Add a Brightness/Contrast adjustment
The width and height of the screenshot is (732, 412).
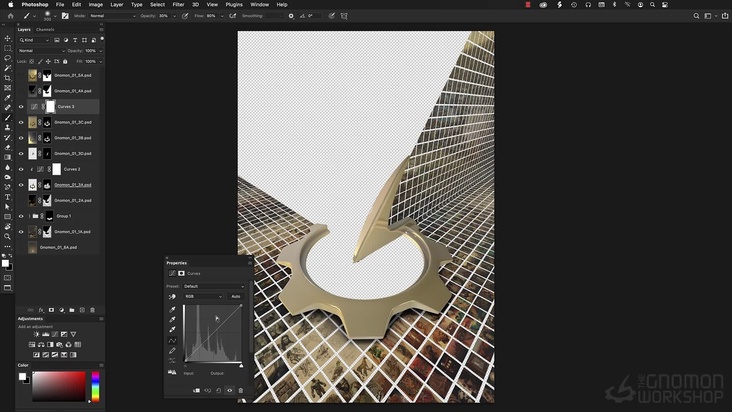36,334
